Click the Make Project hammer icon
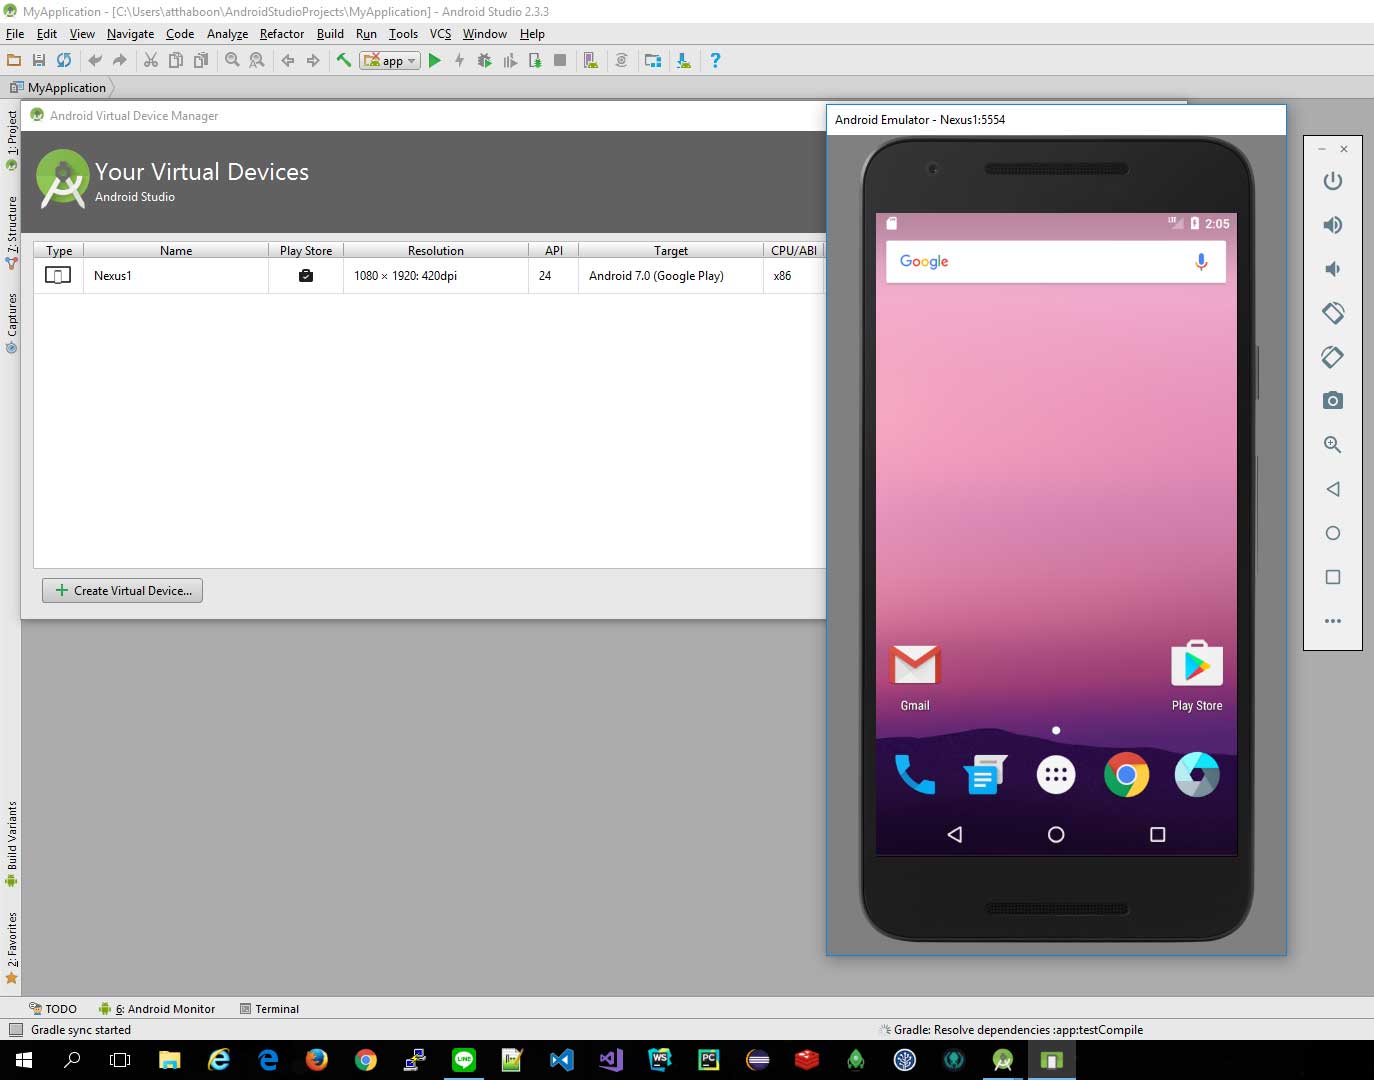Viewport: 1374px width, 1080px height. 344,60
